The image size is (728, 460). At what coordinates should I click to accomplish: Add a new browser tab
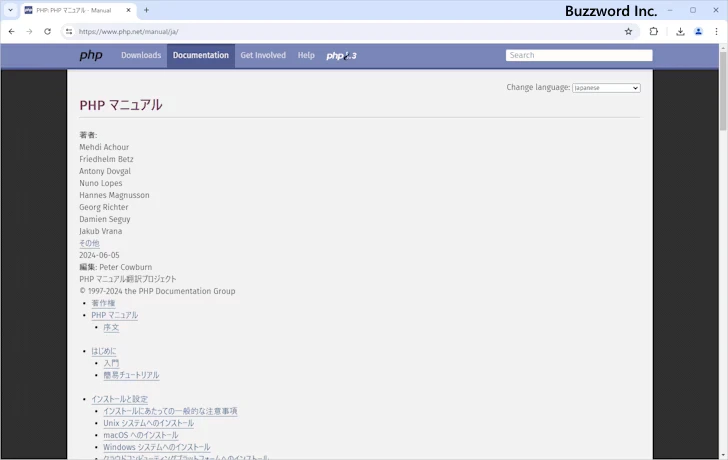(146, 10)
